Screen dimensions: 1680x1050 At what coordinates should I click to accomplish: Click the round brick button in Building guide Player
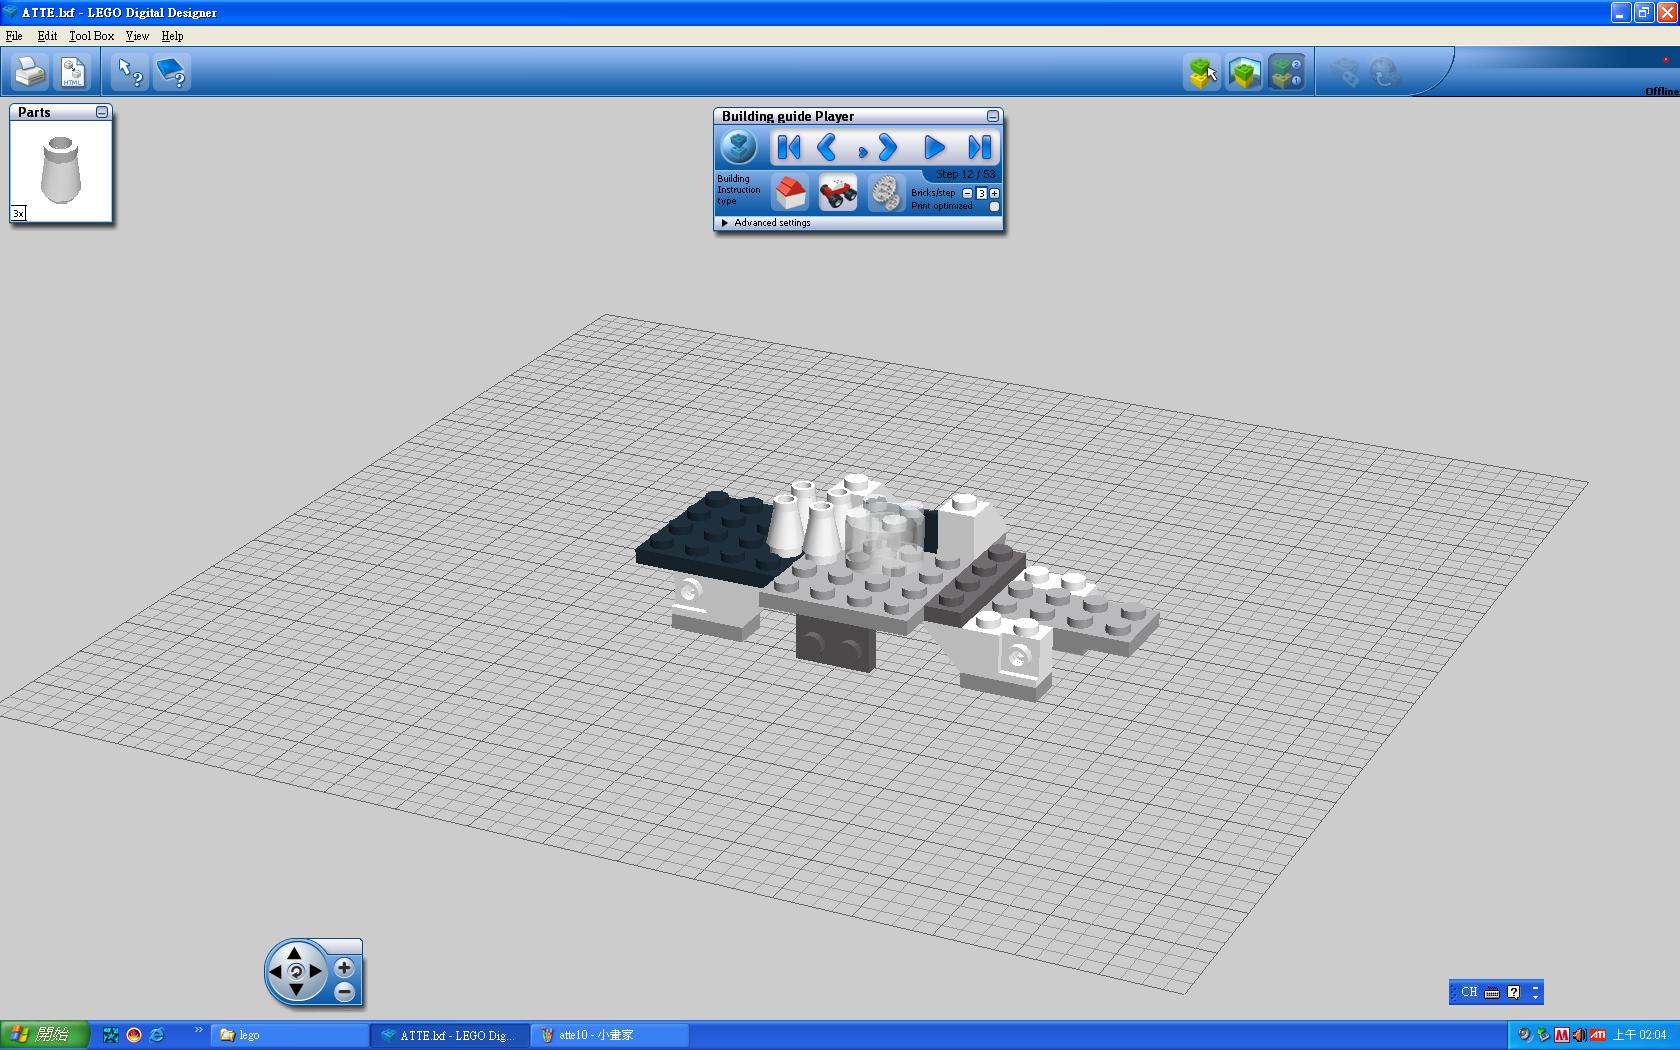tap(739, 148)
